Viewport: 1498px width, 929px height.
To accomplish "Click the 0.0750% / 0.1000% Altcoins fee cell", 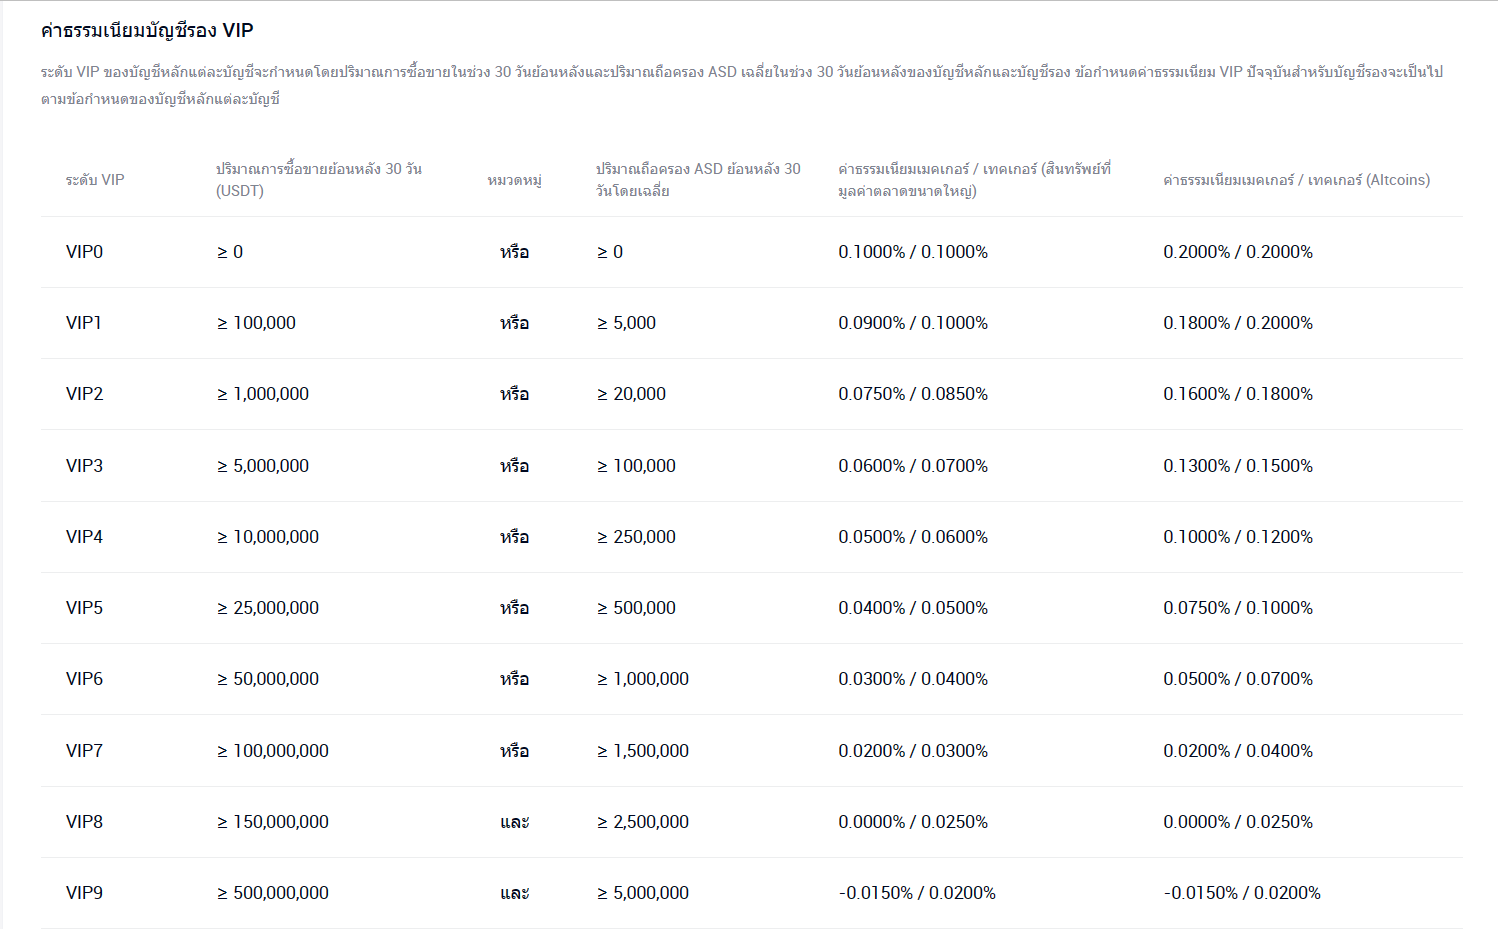I will click(1238, 608).
